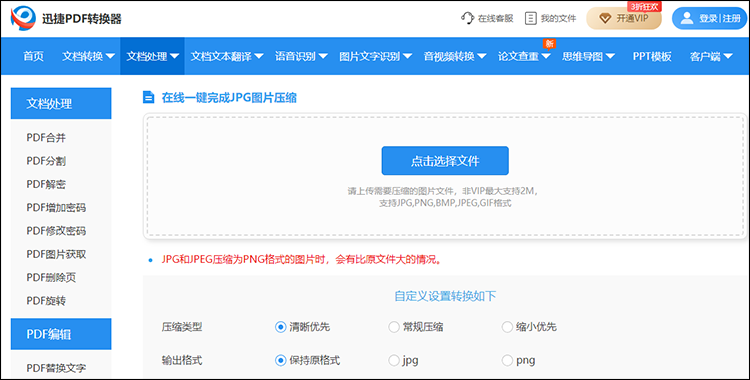Open PDF替换文字 in sidebar
Image resolution: width=750 pixels, height=380 pixels.
click(x=56, y=368)
